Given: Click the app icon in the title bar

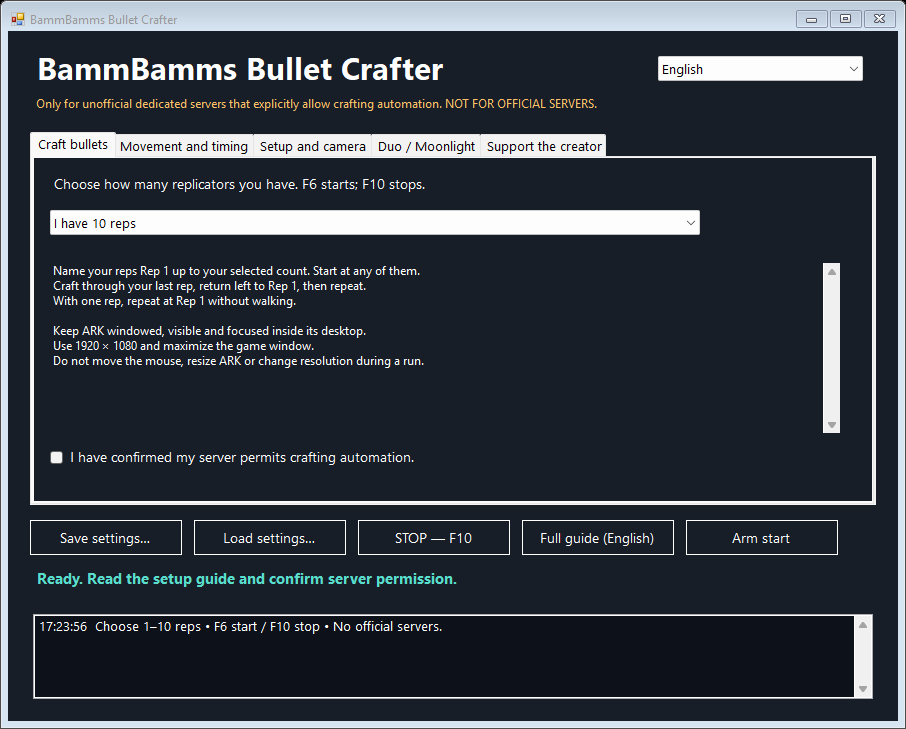Looking at the screenshot, I should 18,19.
